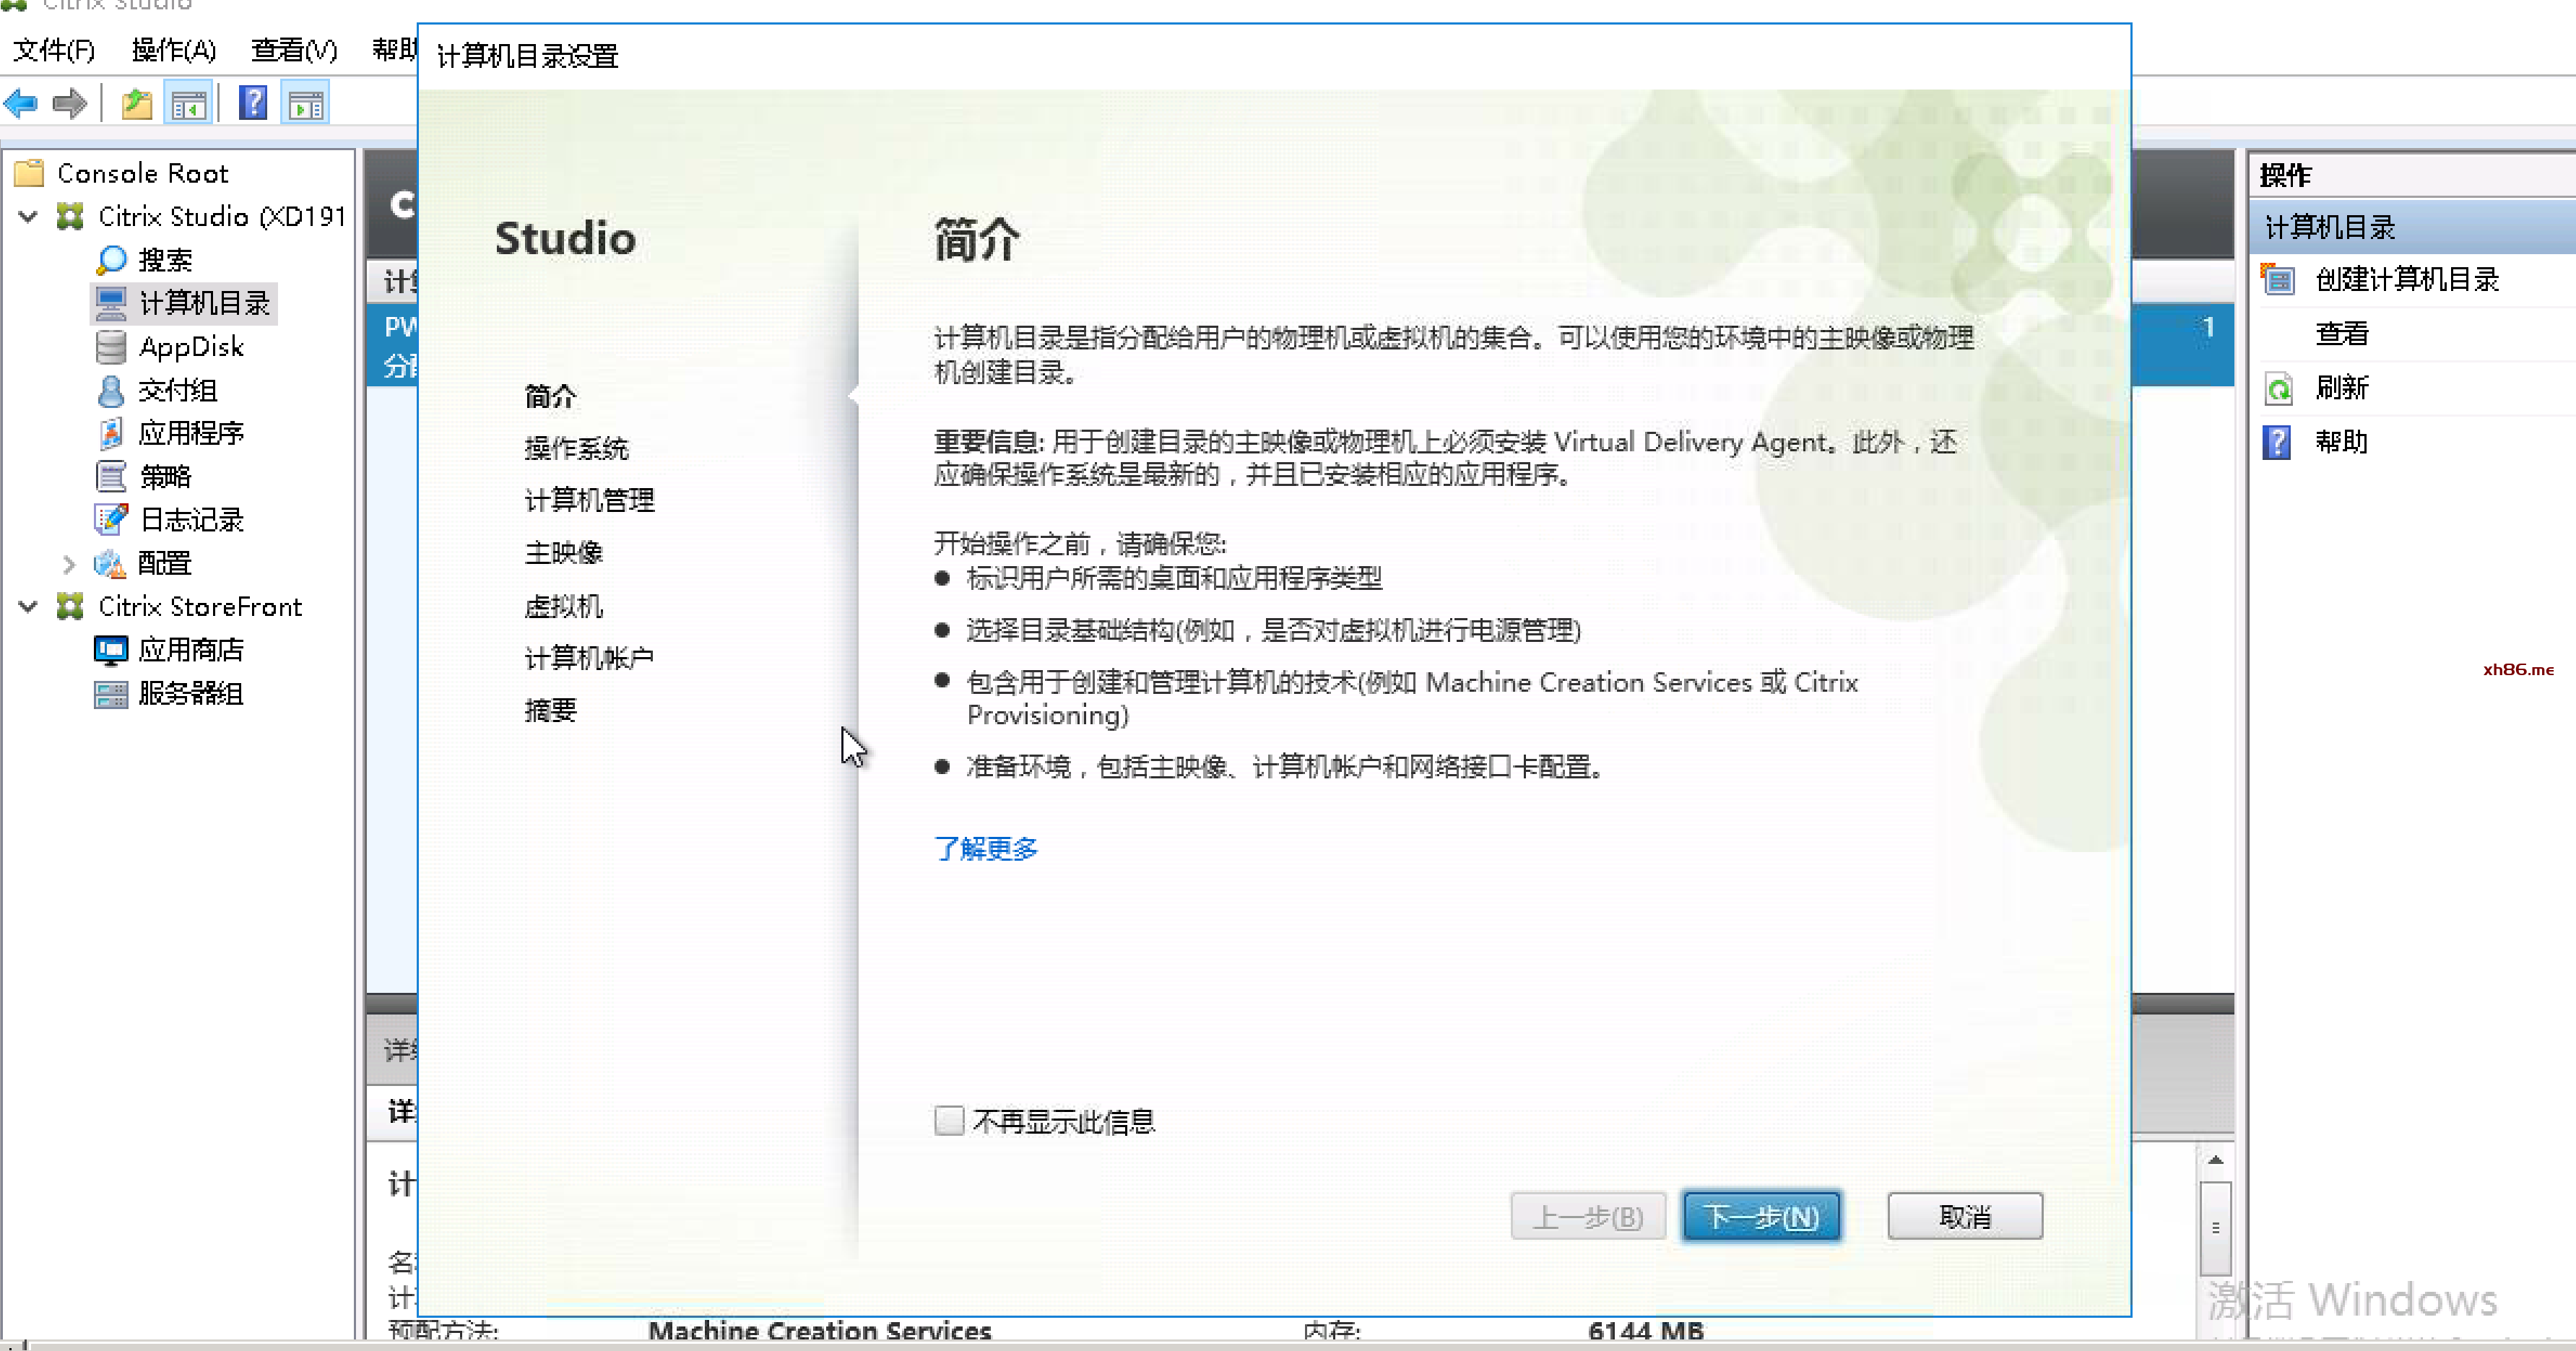Image resolution: width=2576 pixels, height=1351 pixels.
Task: Open the 搜索 node in the tree
Action: point(164,260)
